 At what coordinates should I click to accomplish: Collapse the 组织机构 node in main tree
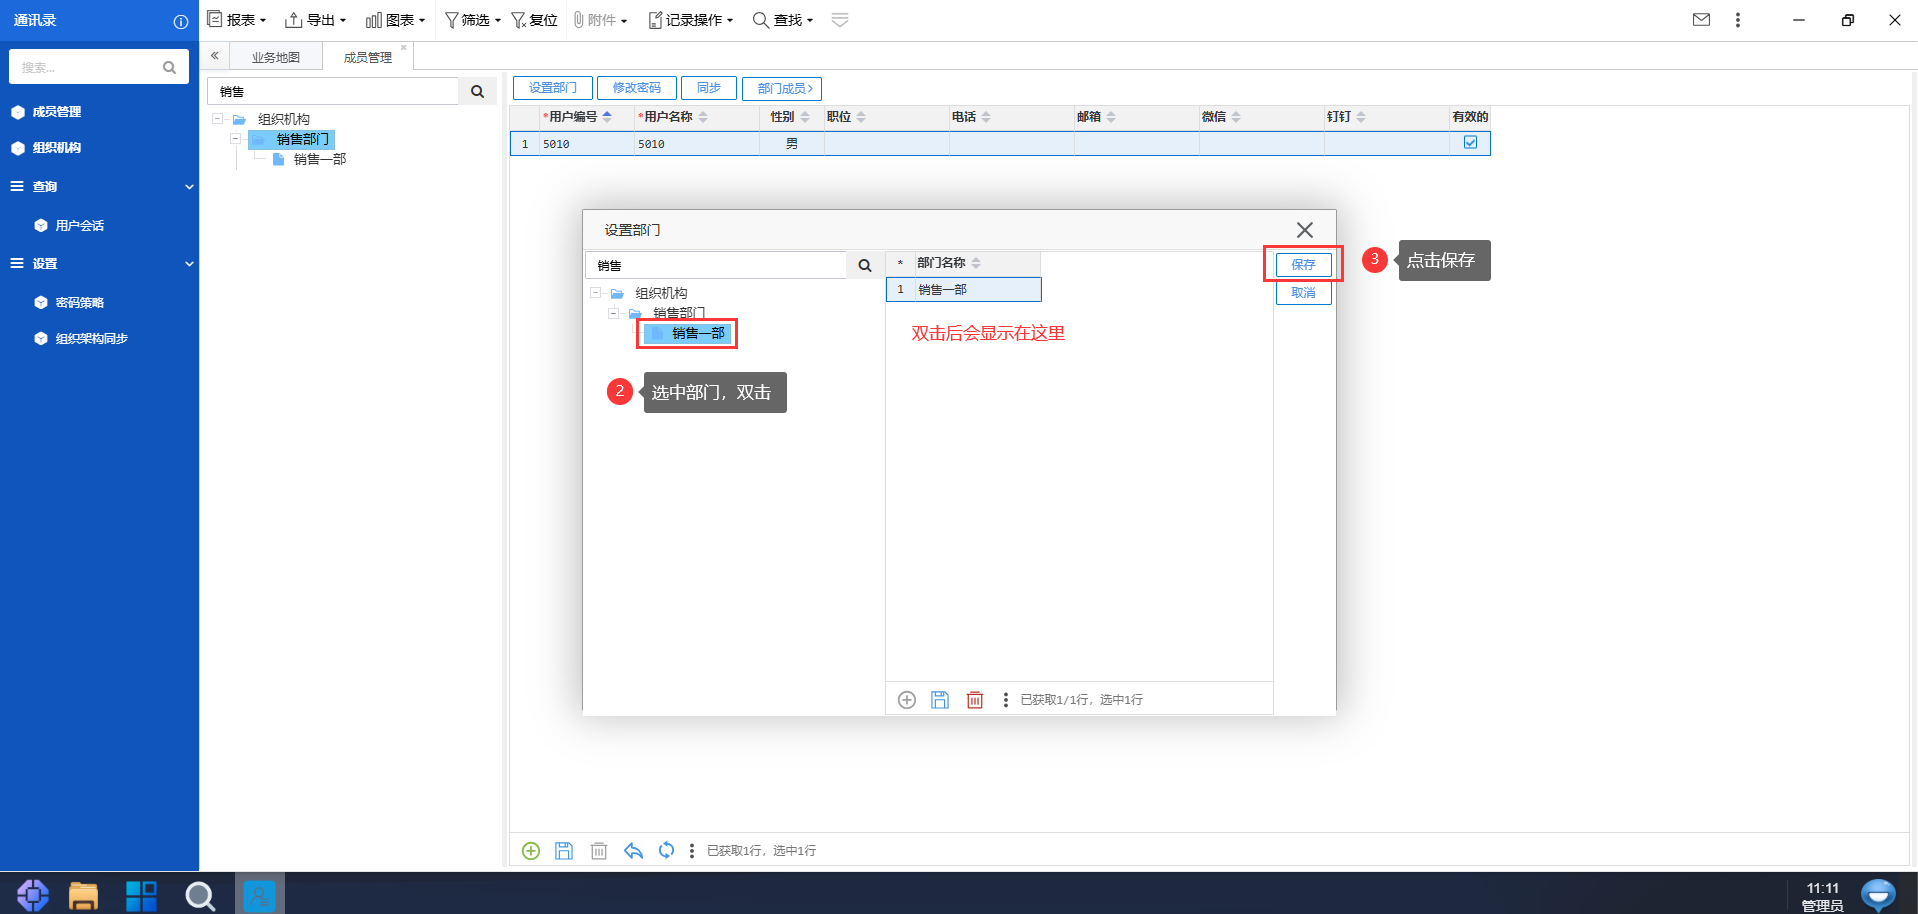(217, 119)
